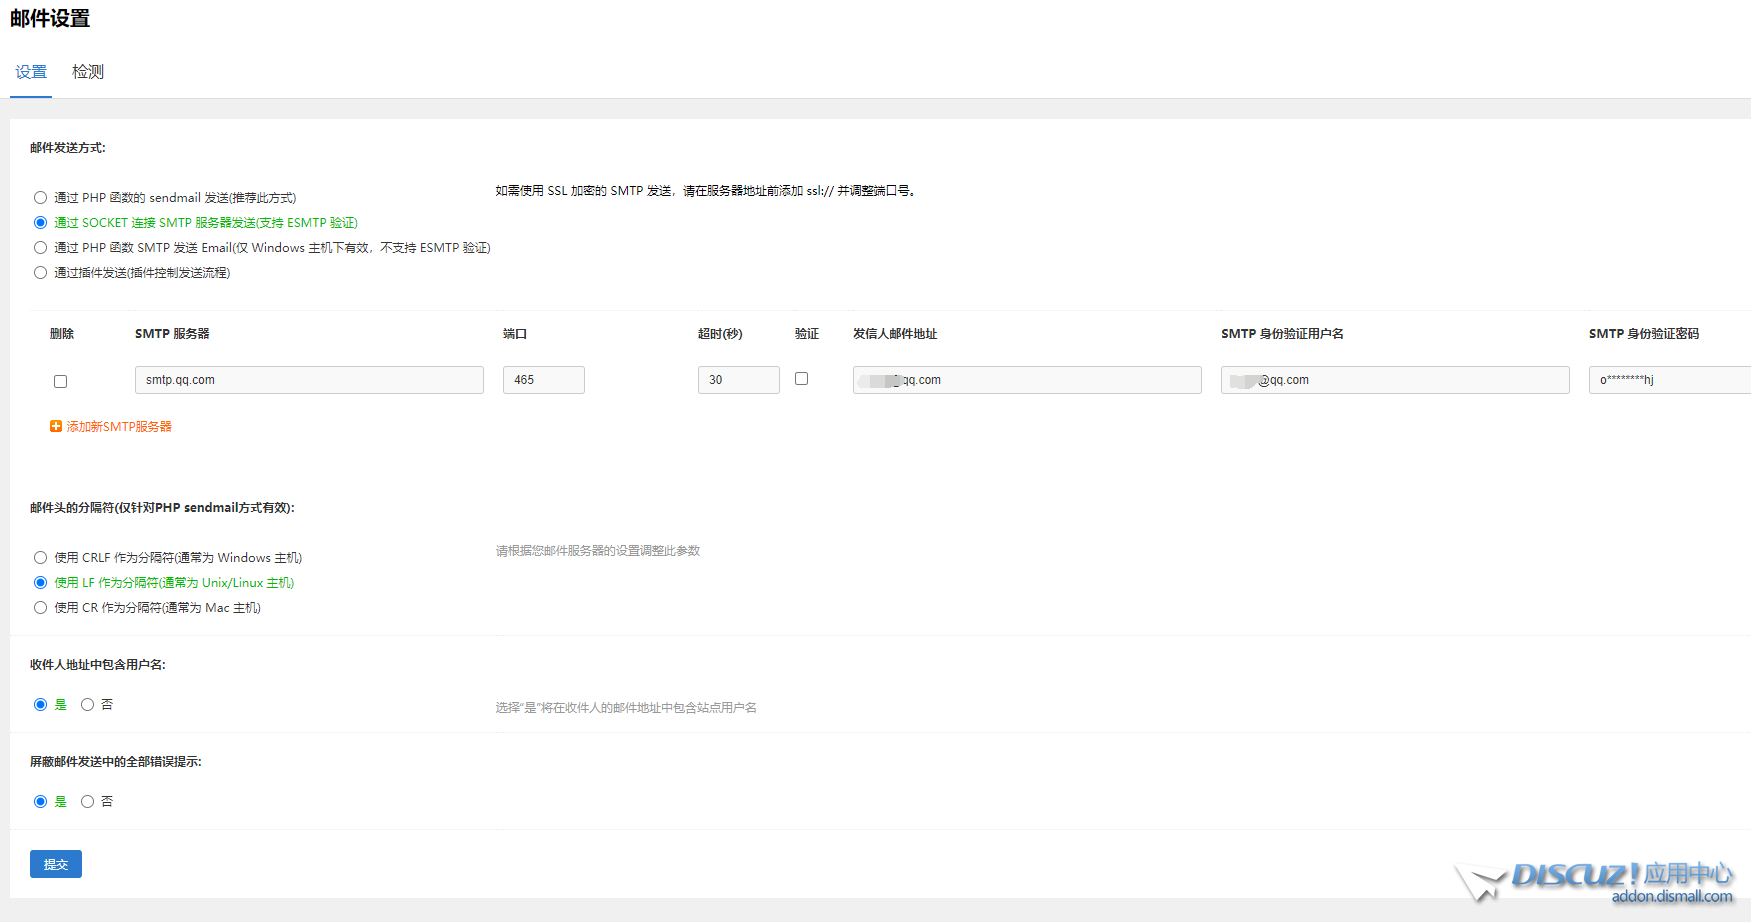The height and width of the screenshot is (922, 1751).
Task: Click the 添加新SMTP服务器 link
Action: pos(119,427)
